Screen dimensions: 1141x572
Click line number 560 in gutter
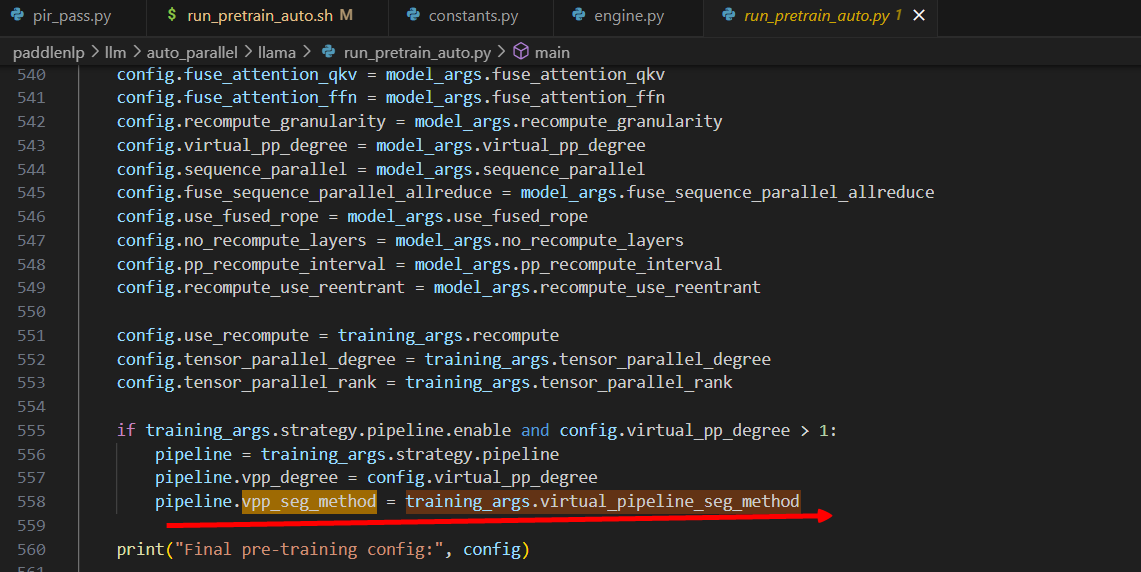pos(31,549)
